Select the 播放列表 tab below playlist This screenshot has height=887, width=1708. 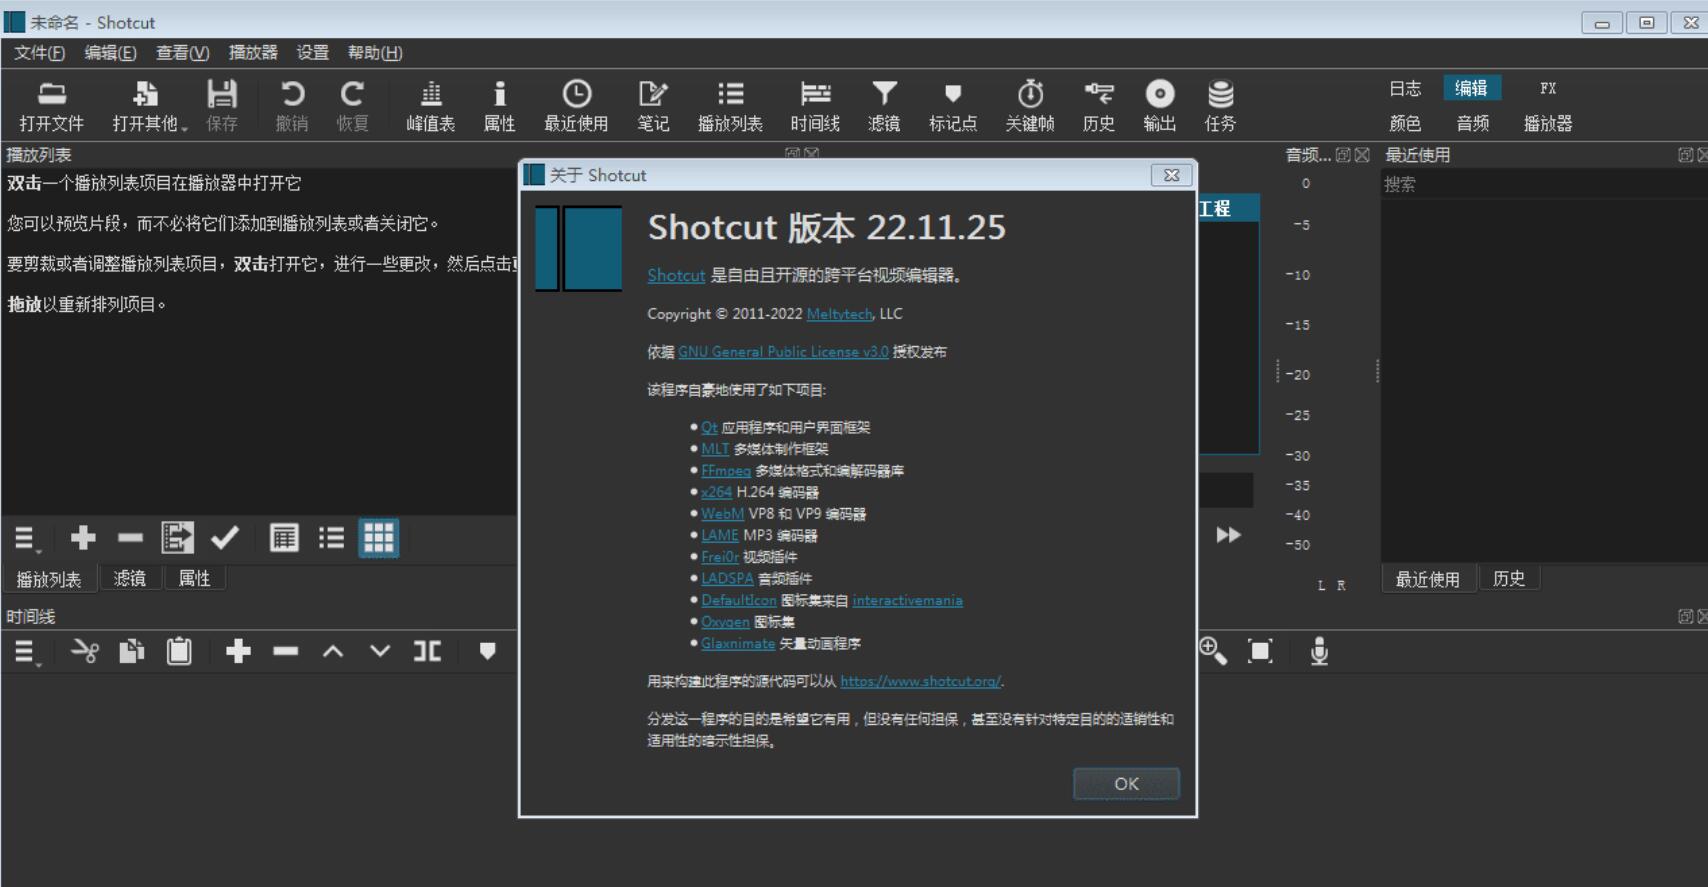point(49,579)
